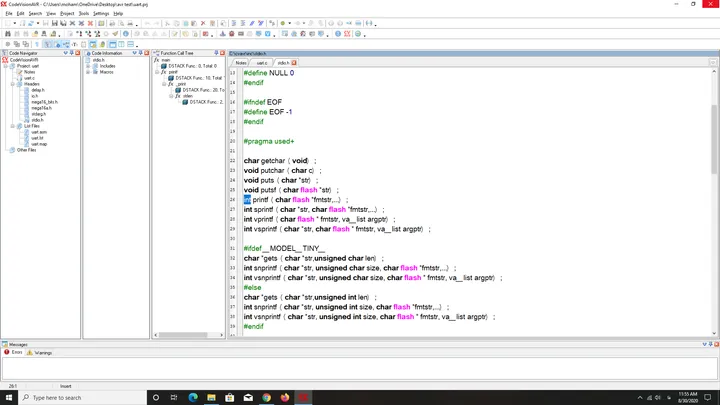Click the Save file toolbar icon
The height and width of the screenshot is (405, 720).
point(55,23)
